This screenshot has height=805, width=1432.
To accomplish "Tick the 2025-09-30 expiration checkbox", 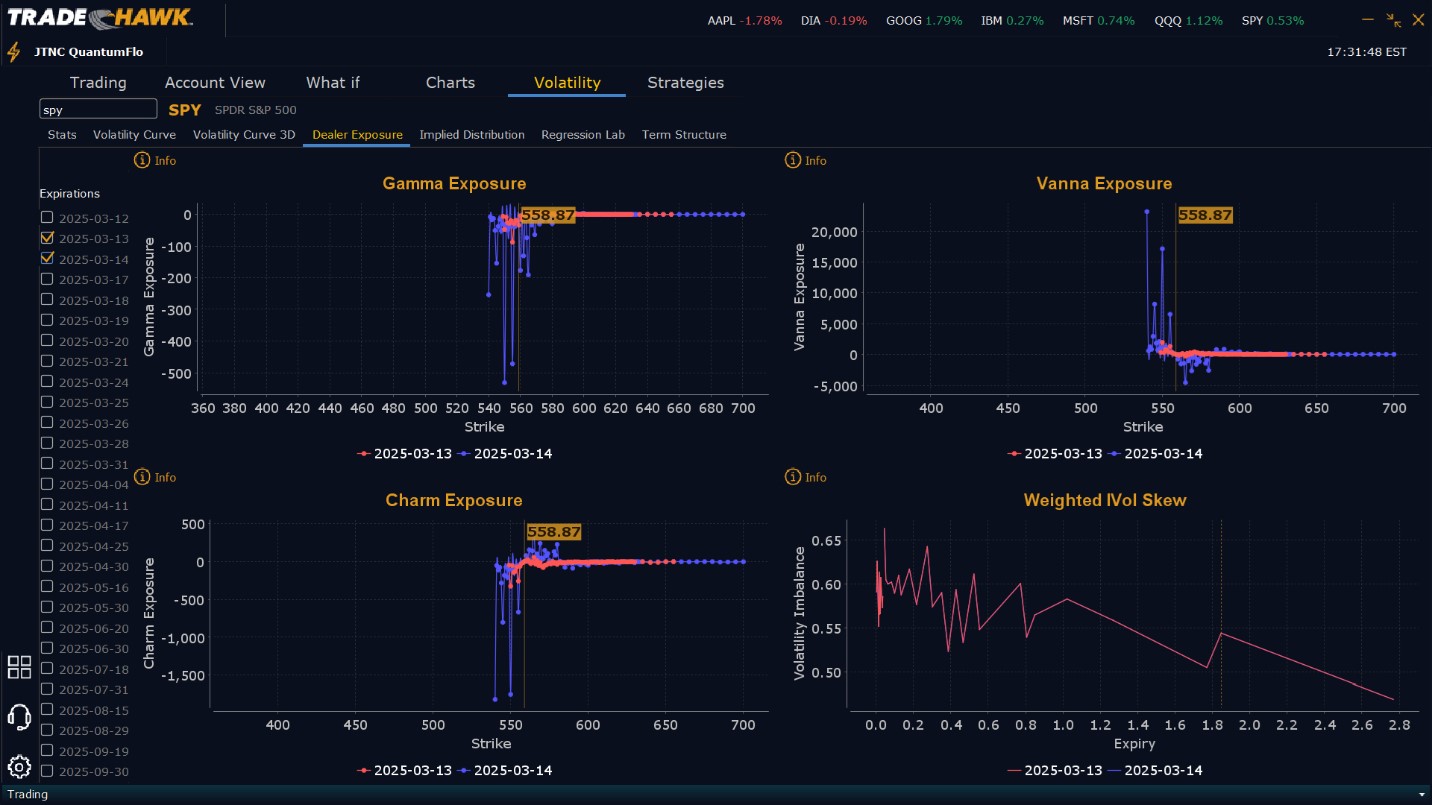I will tap(47, 771).
